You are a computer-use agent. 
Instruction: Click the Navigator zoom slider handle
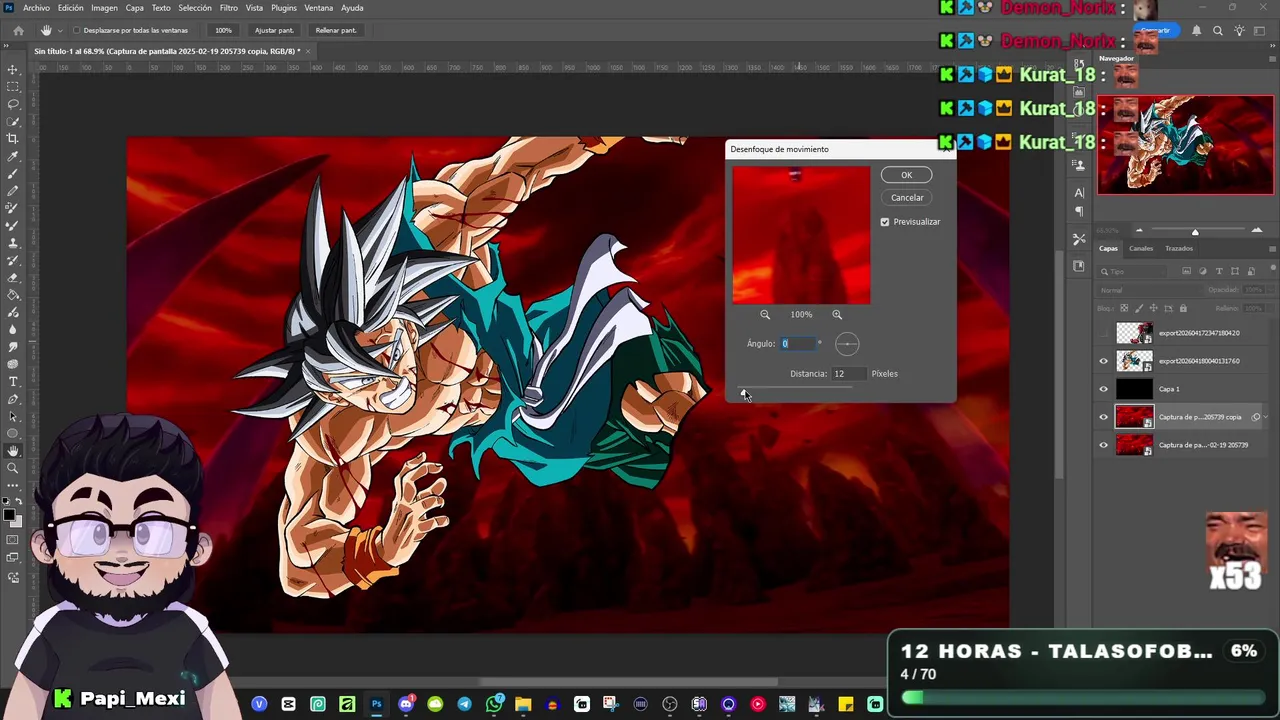point(1195,232)
